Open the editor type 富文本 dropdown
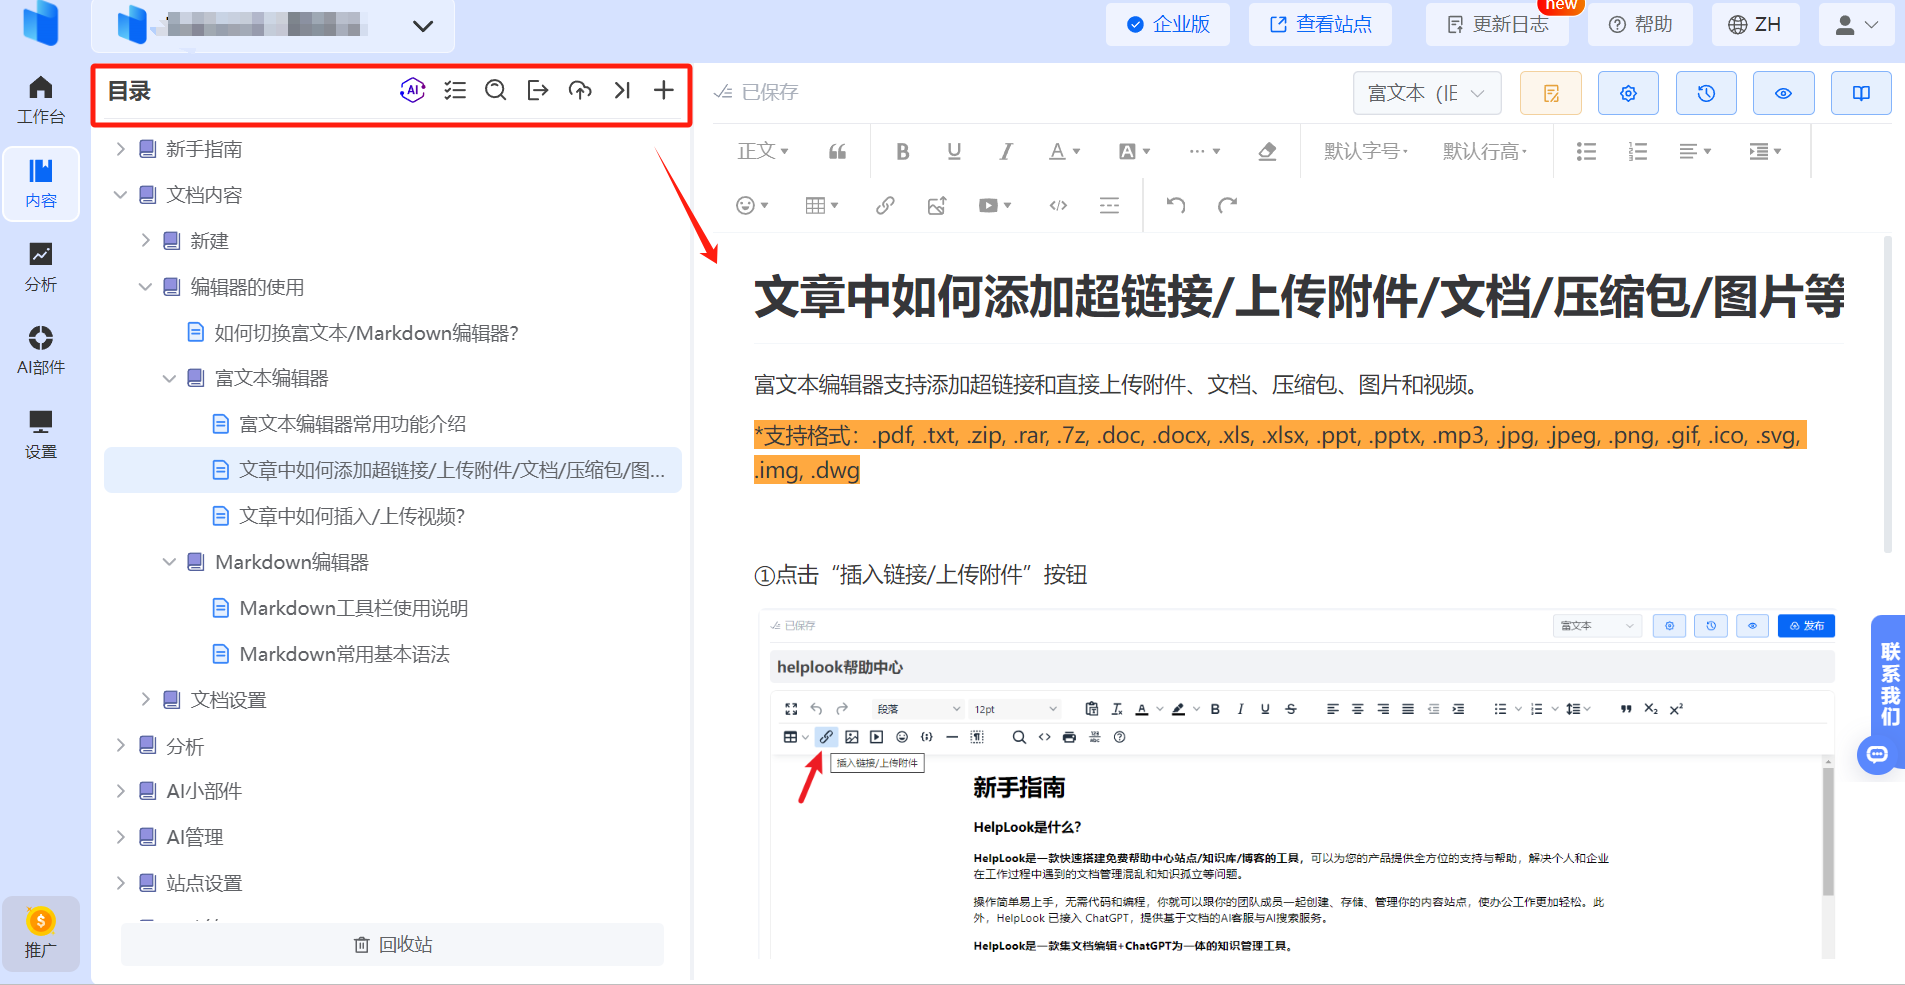Viewport: 1905px width, 985px height. pyautogui.click(x=1427, y=93)
